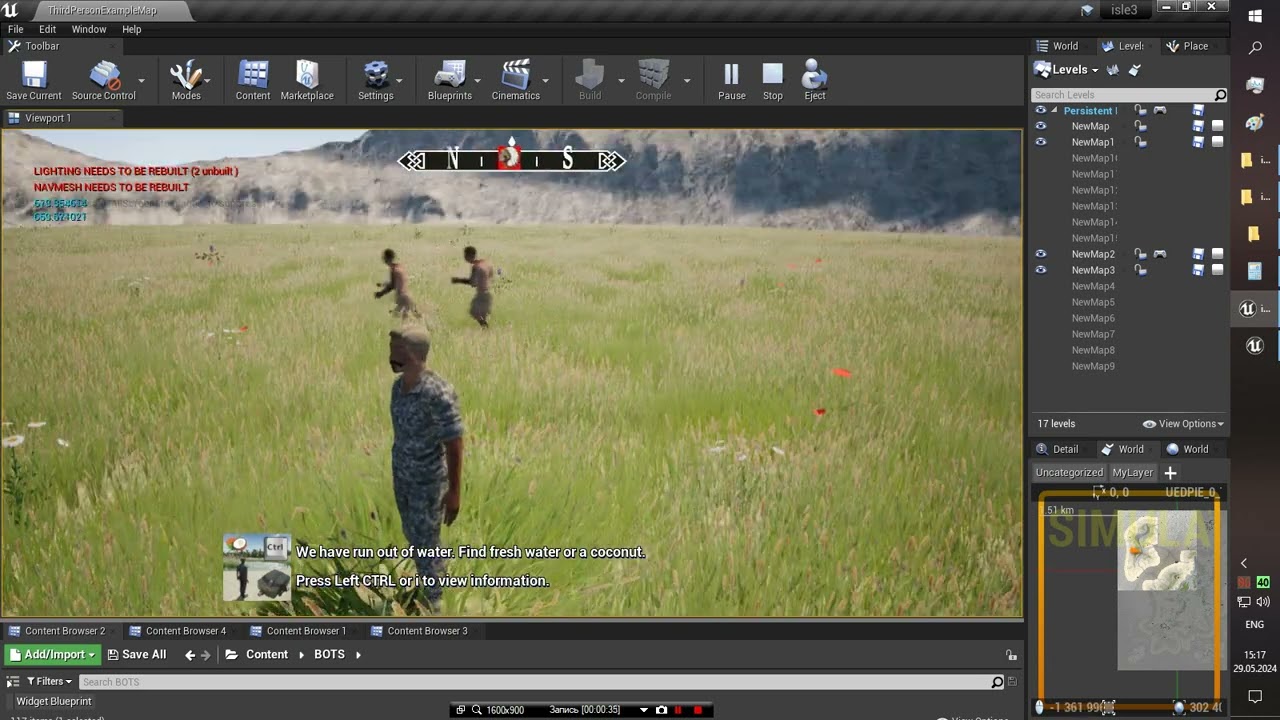Click the white color box on the NewMap2 row
This screenshot has width=1280, height=720.
pyautogui.click(x=1218, y=254)
